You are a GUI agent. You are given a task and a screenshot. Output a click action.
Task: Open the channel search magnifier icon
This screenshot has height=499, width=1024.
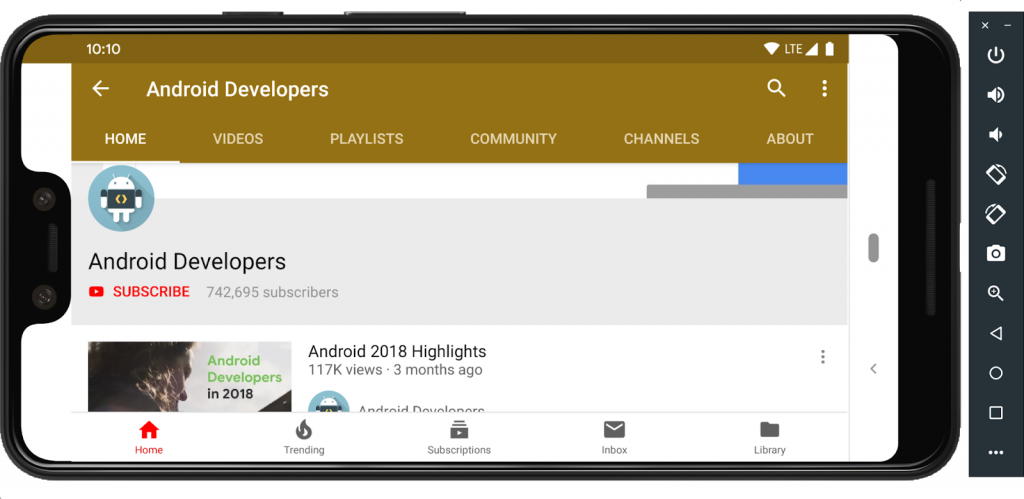point(776,88)
